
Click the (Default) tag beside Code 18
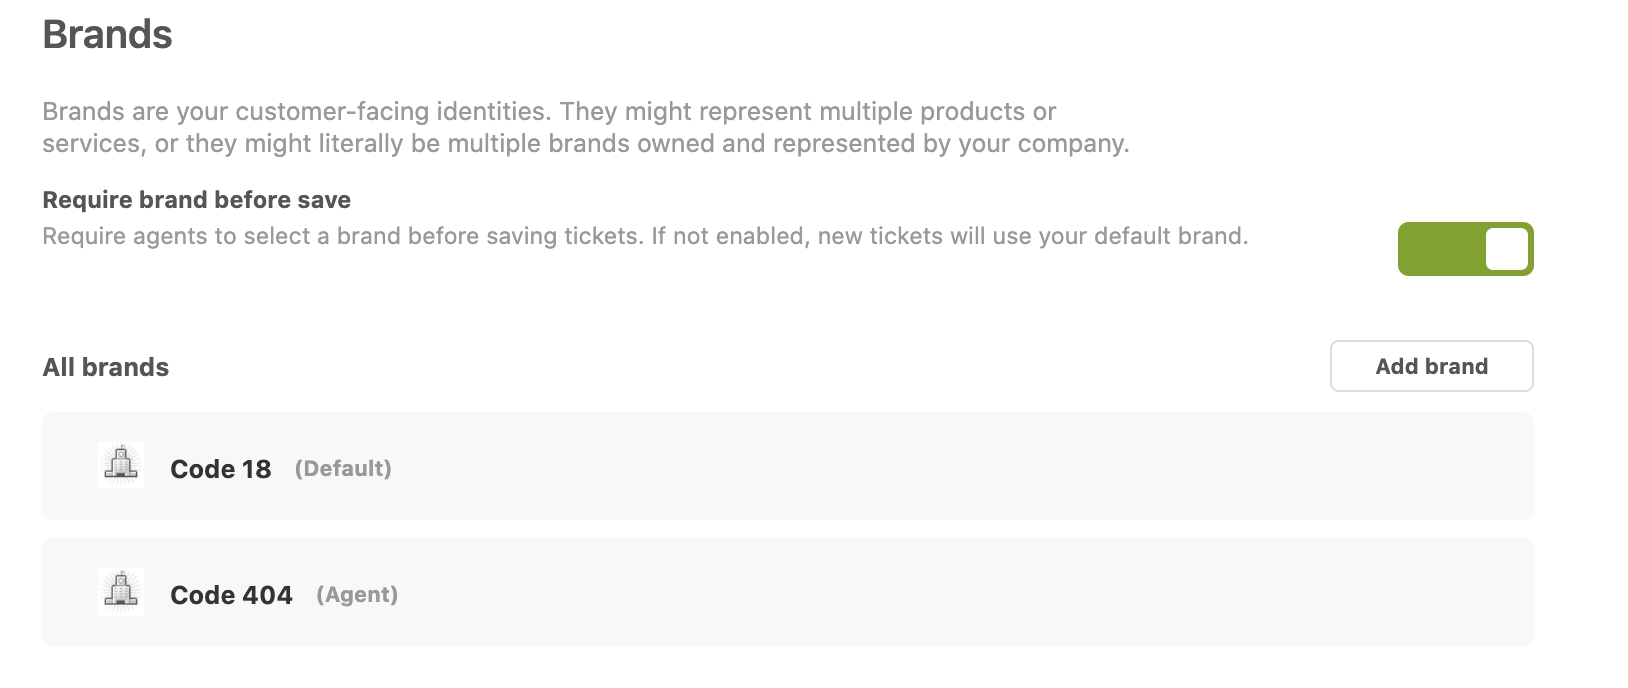coord(343,468)
